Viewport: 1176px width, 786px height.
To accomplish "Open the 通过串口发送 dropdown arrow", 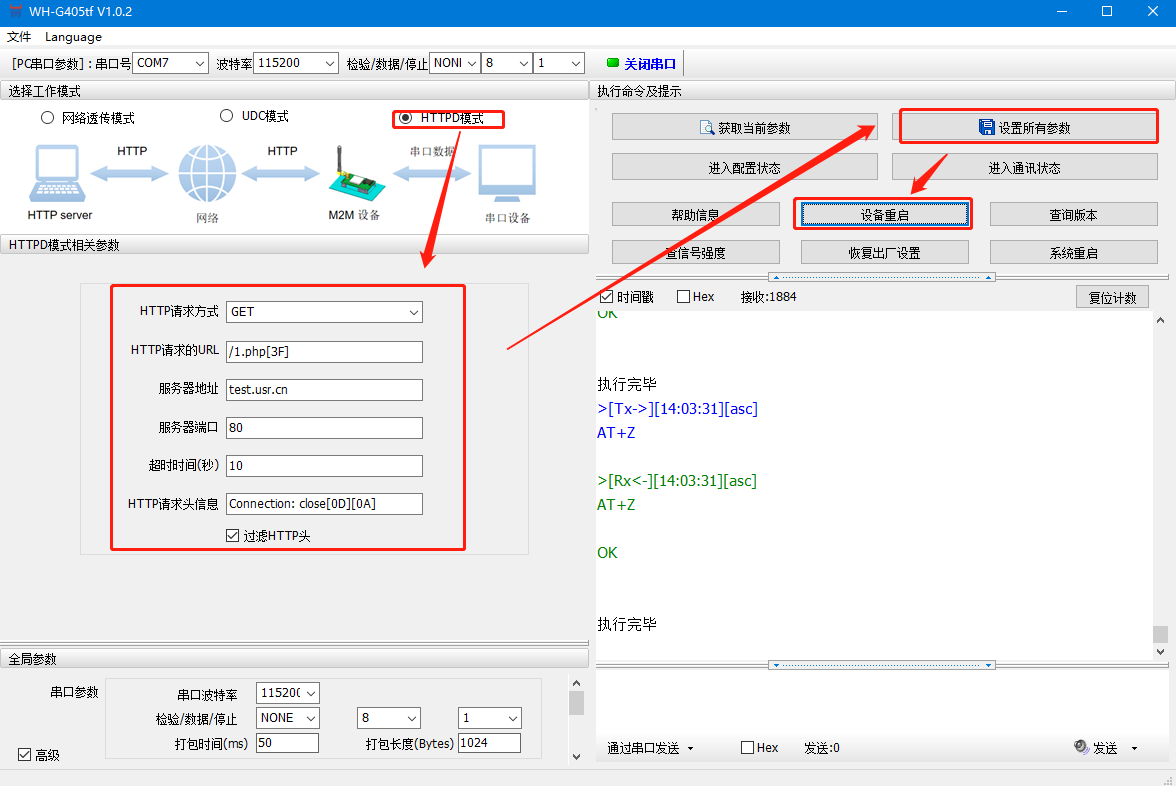I will (690, 748).
